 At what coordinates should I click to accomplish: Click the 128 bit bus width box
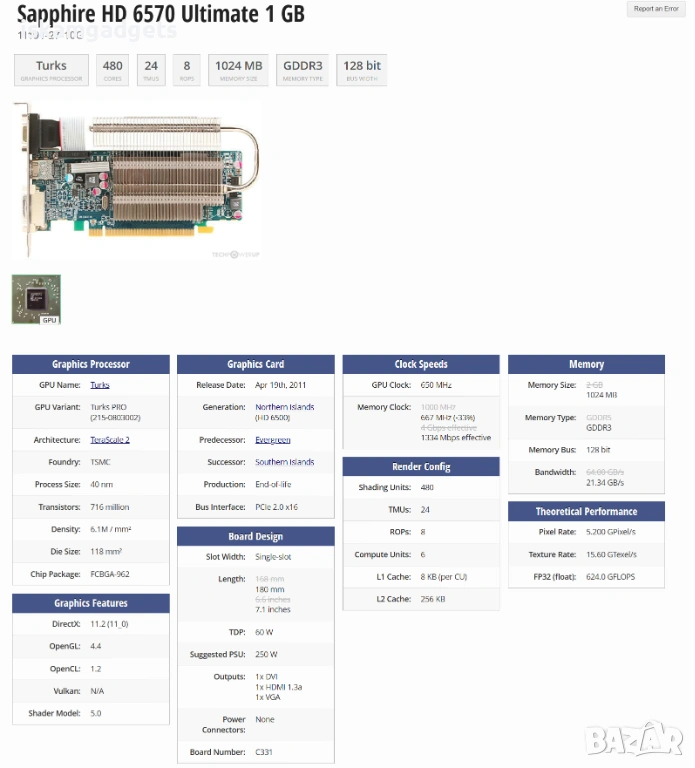tap(360, 70)
